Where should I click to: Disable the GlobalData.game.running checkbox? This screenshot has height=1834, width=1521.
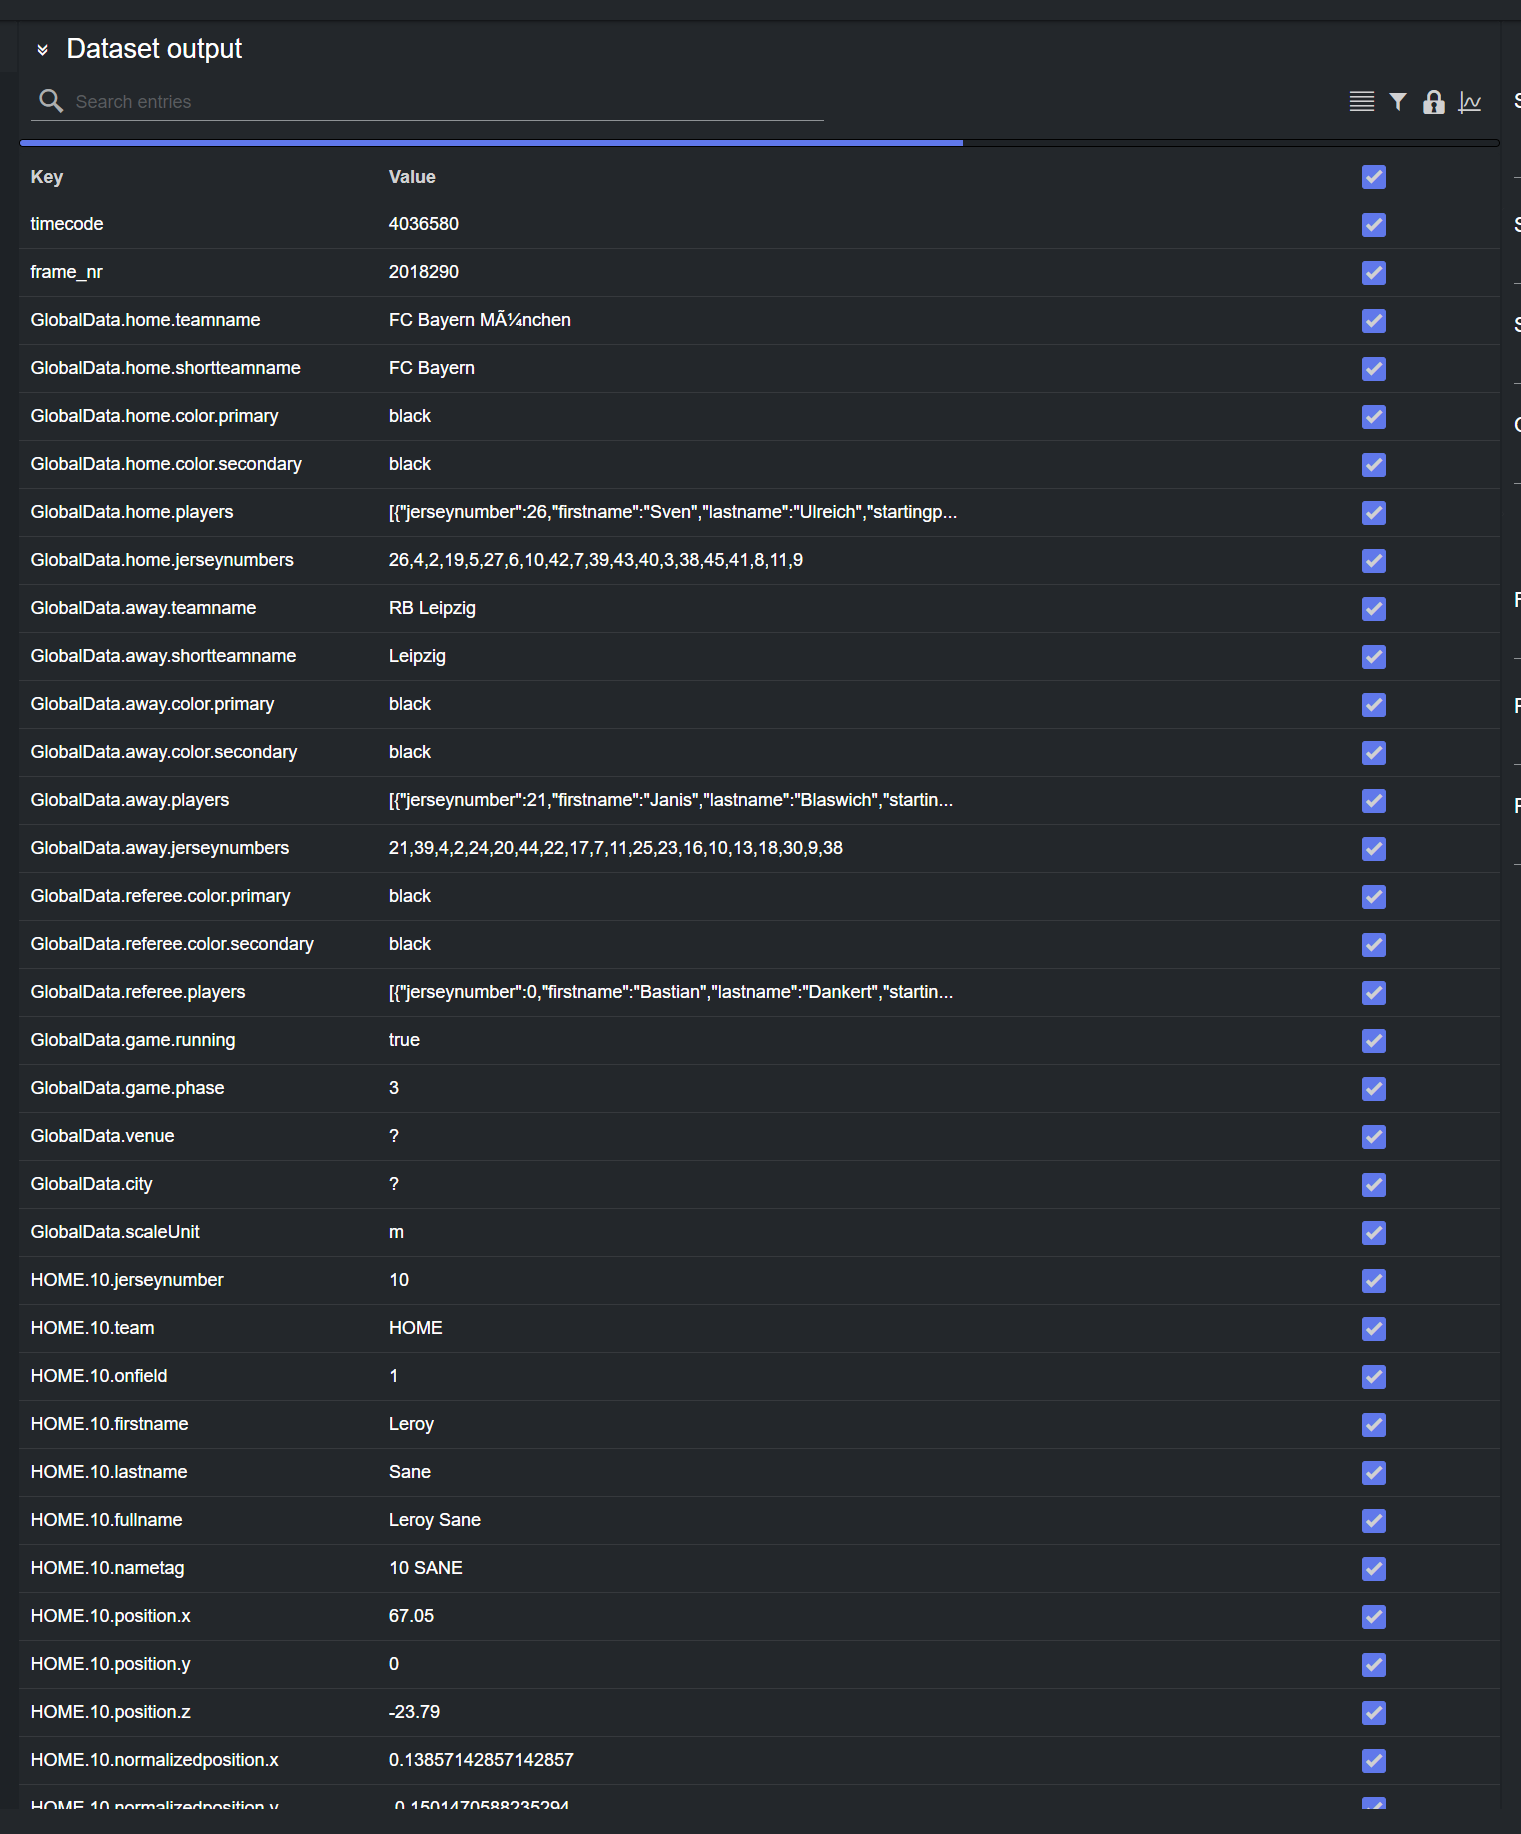pyautogui.click(x=1373, y=1041)
